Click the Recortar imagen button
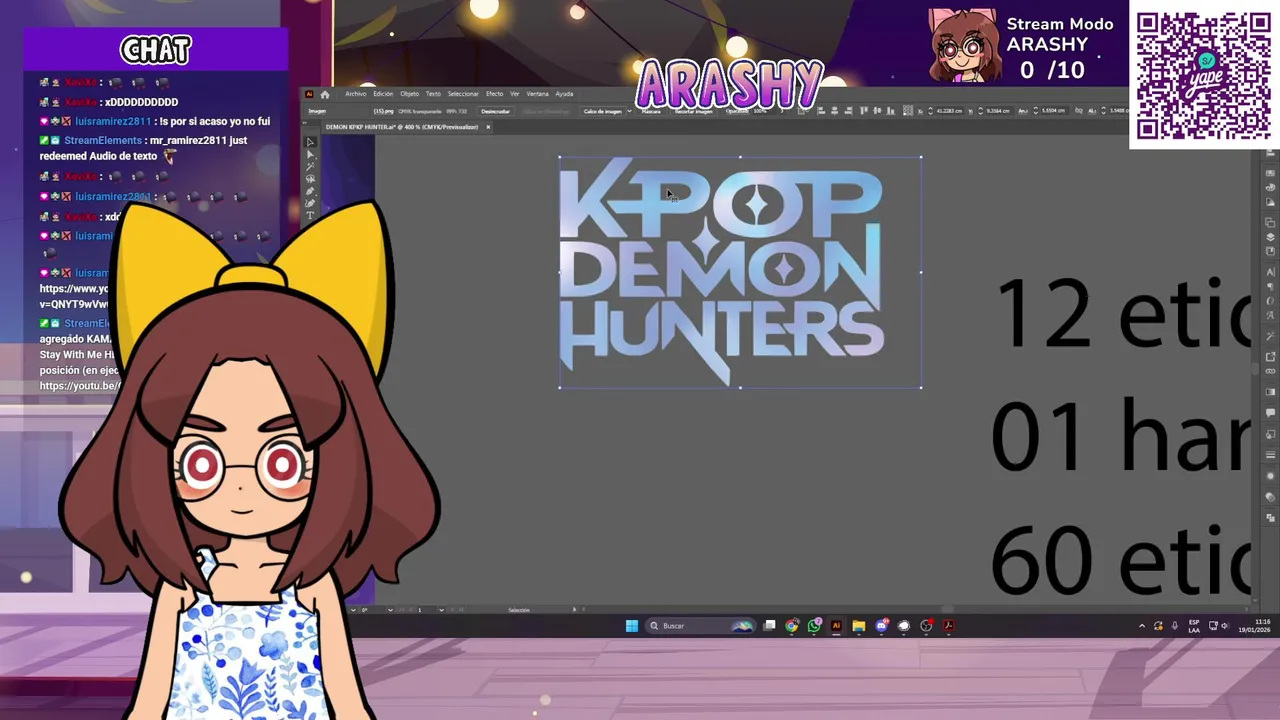The image size is (1280, 720). (x=694, y=111)
